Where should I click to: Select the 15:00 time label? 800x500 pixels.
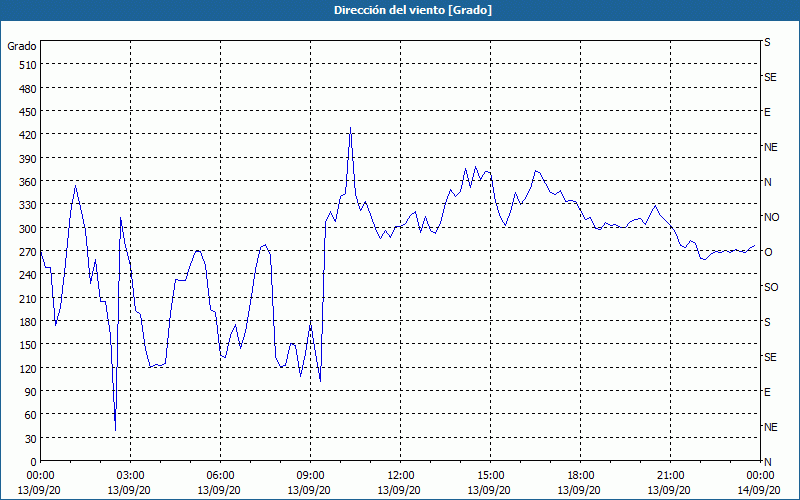tap(490, 476)
